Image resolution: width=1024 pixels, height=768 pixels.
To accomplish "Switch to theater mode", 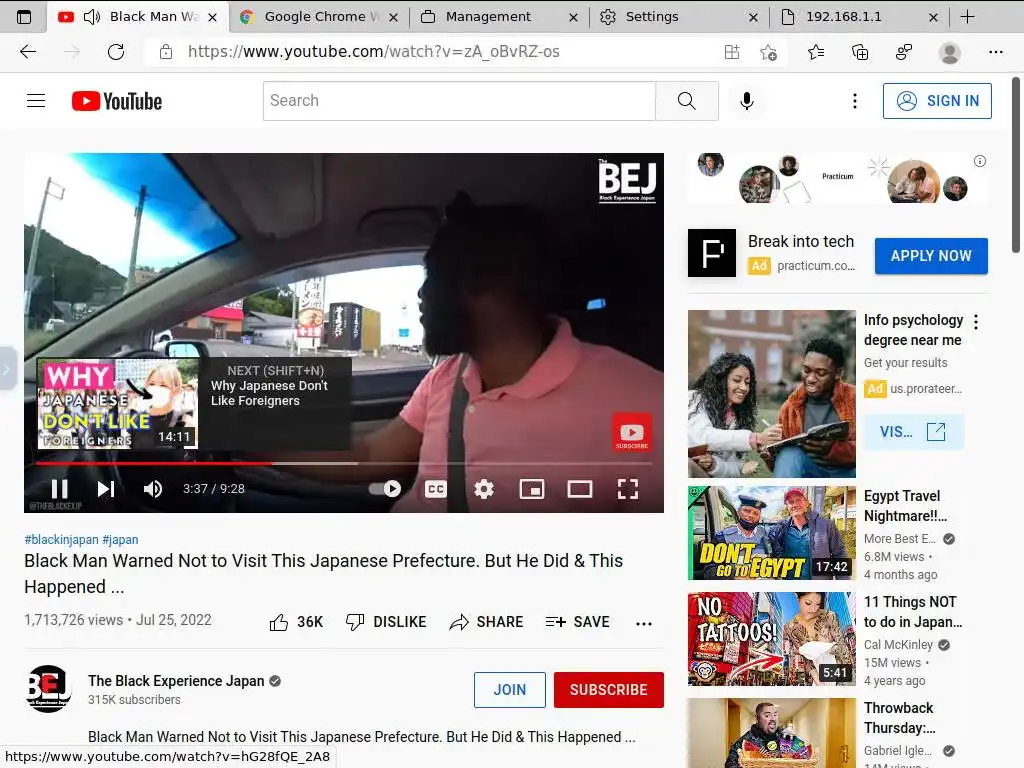I will tap(579, 488).
